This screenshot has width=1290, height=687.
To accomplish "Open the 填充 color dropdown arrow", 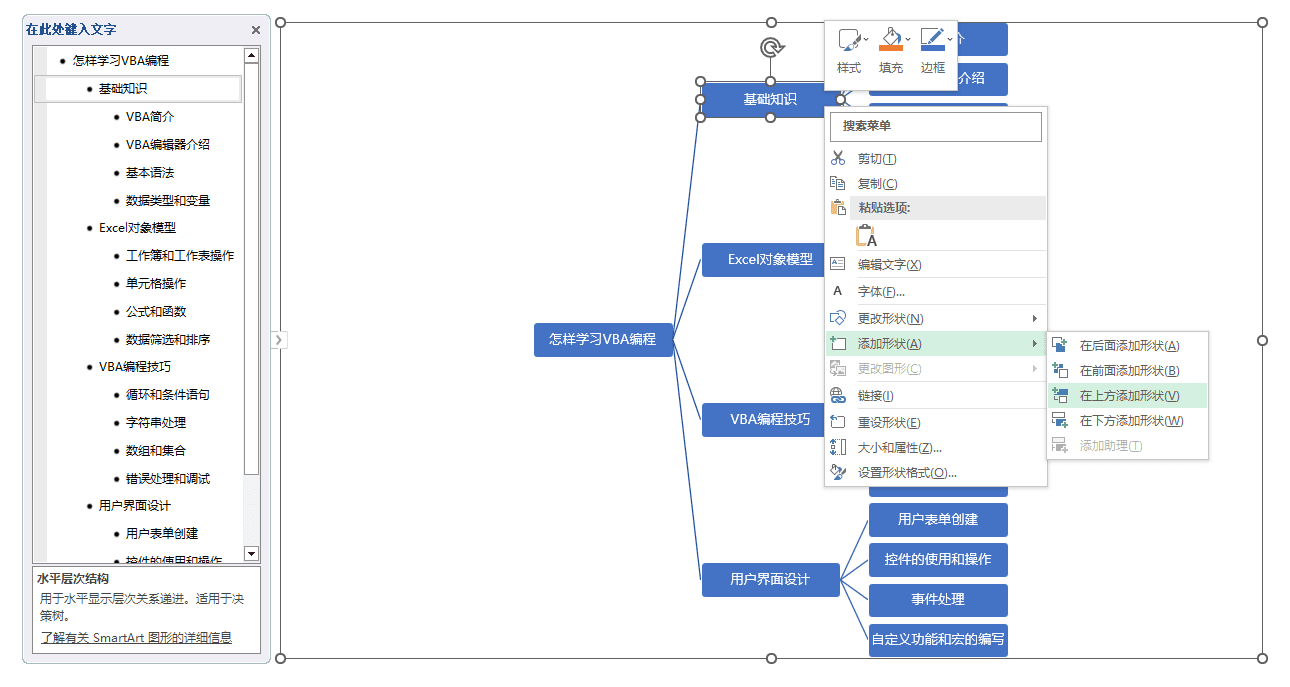I will coord(908,39).
